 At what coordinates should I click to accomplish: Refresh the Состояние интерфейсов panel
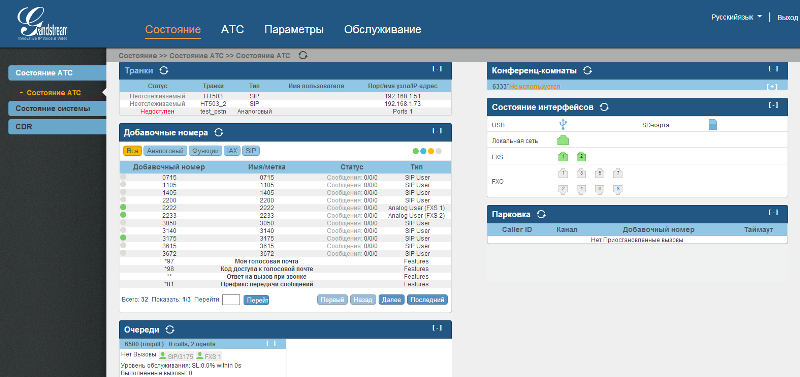pos(604,107)
